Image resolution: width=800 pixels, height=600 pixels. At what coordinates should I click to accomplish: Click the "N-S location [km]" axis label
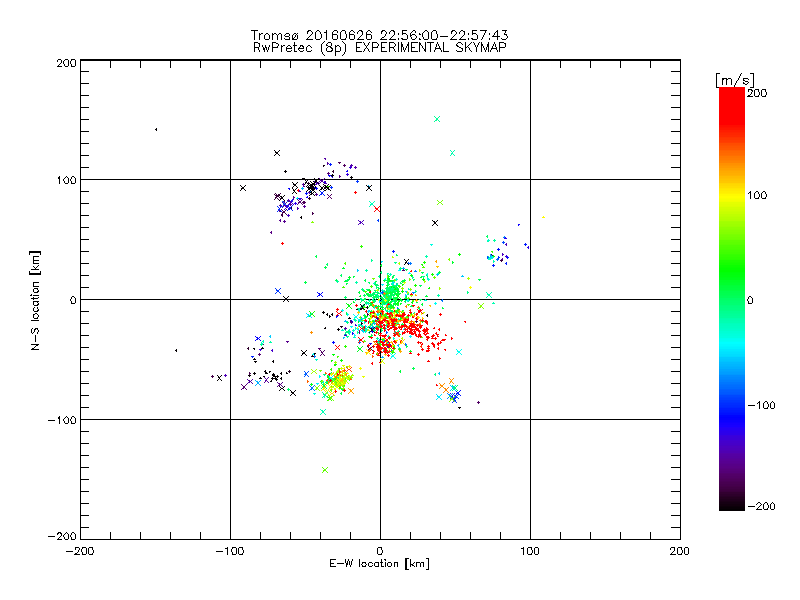(x=35, y=300)
